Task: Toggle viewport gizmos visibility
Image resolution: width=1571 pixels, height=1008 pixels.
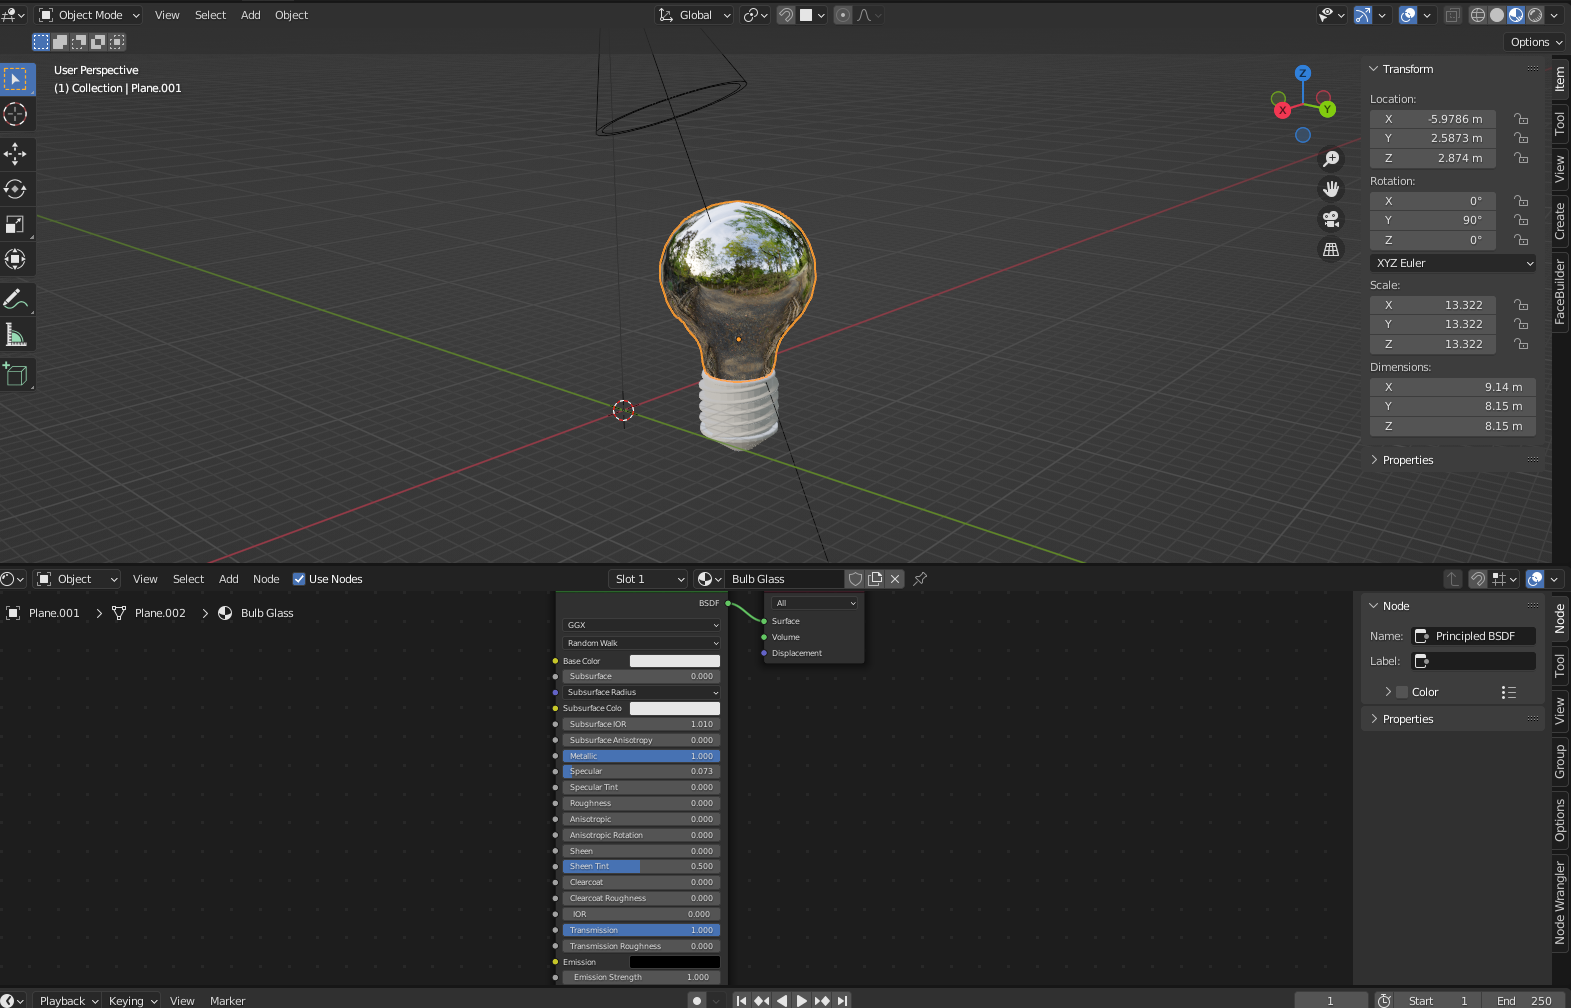Action: coord(1362,15)
